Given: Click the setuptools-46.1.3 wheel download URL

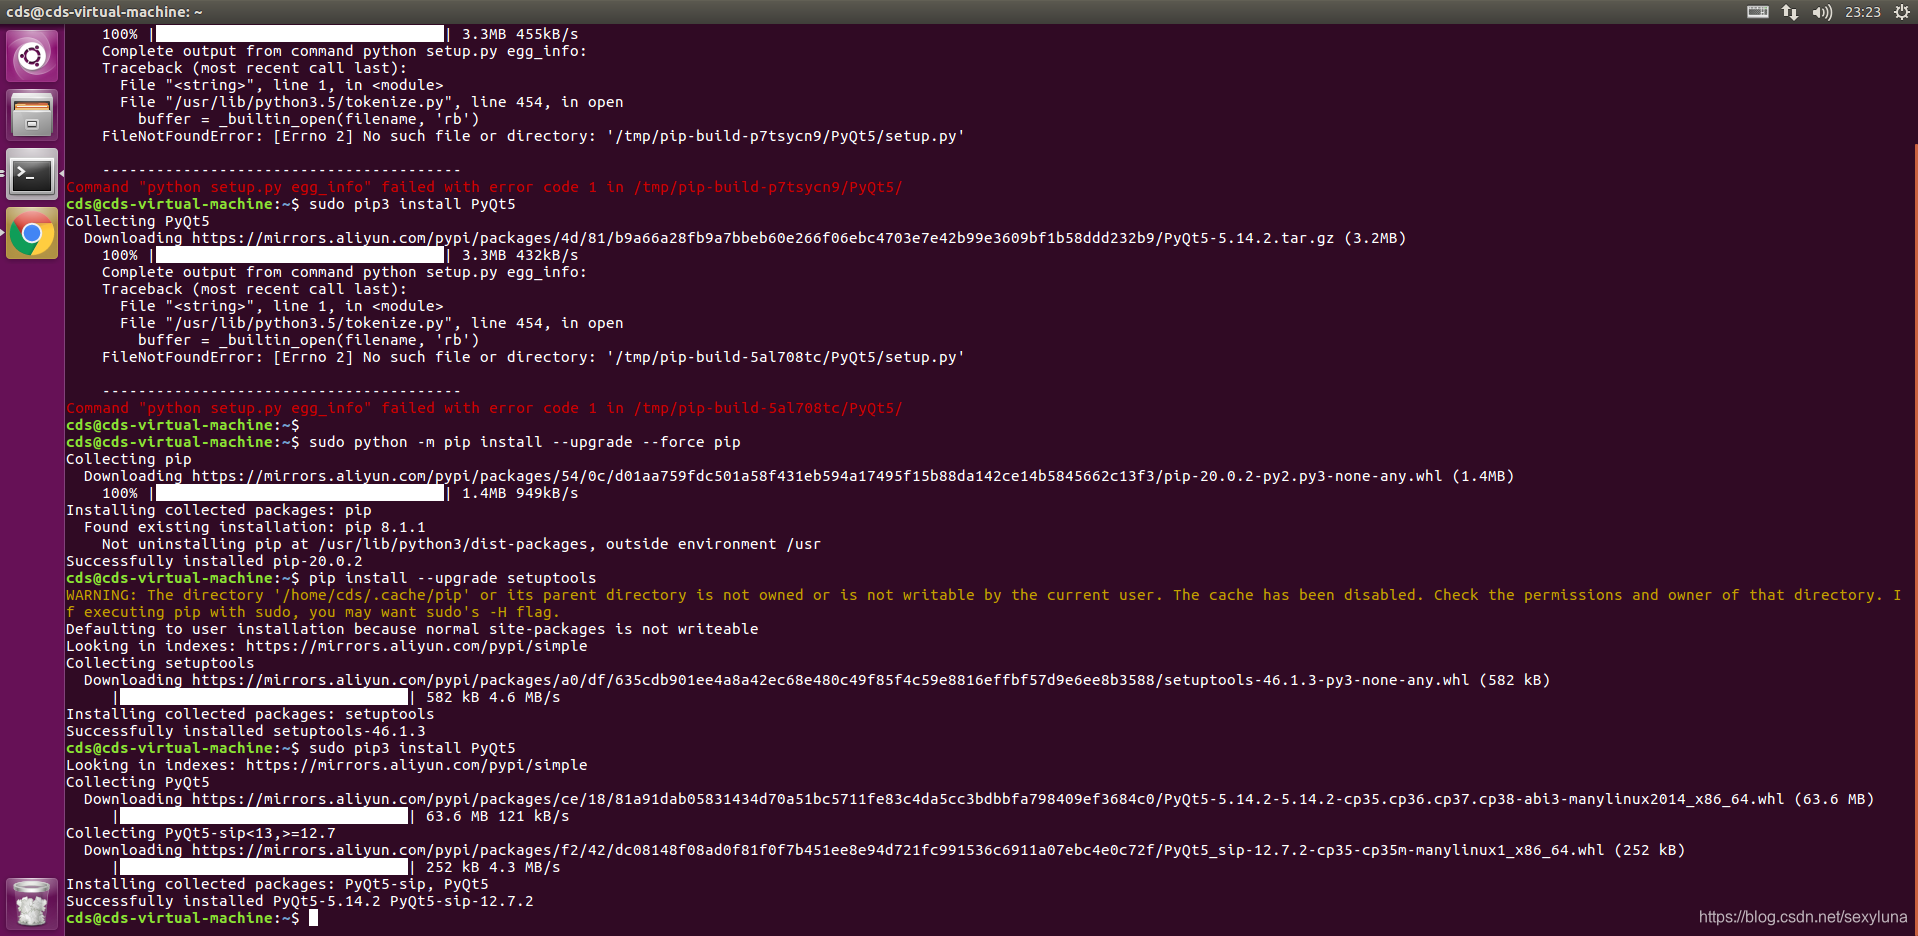Looking at the screenshot, I should 830,680.
